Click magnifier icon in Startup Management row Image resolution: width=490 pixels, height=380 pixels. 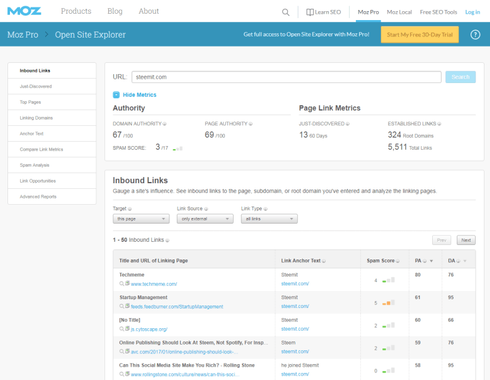[122, 306]
